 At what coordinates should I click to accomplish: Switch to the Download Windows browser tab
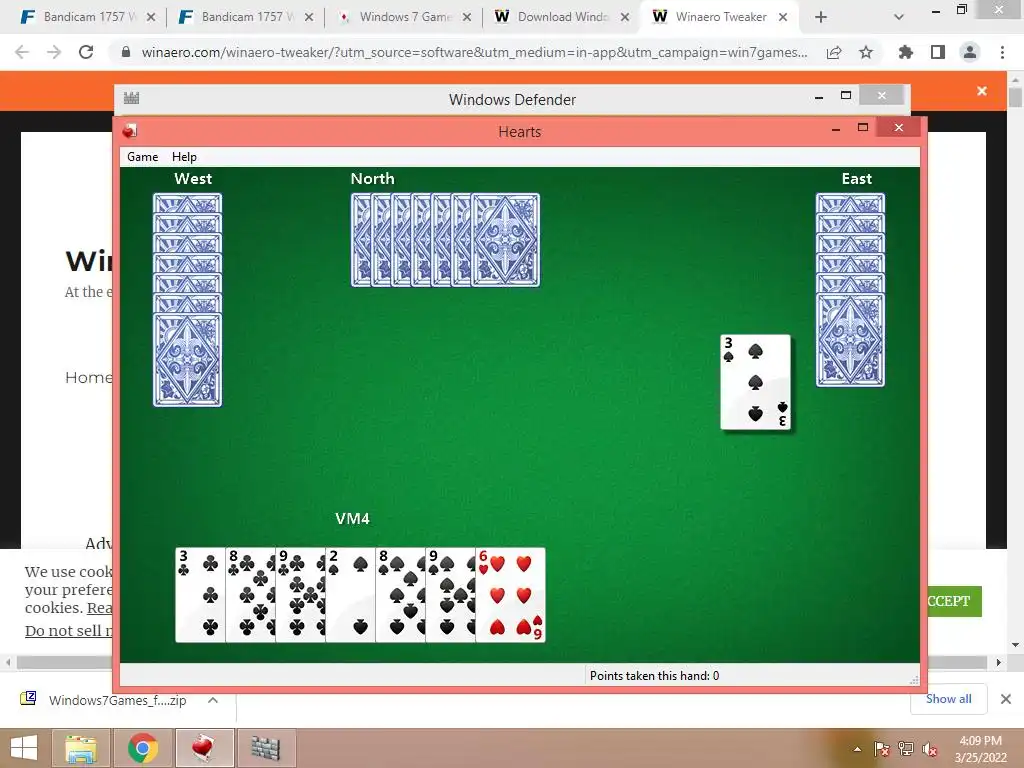pos(563,17)
